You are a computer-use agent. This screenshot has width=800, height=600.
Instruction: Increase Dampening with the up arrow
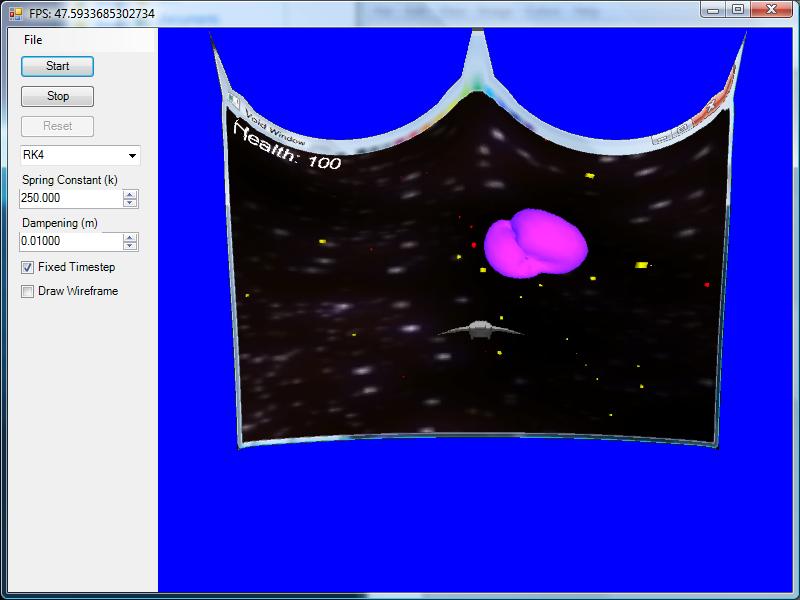[130, 237]
